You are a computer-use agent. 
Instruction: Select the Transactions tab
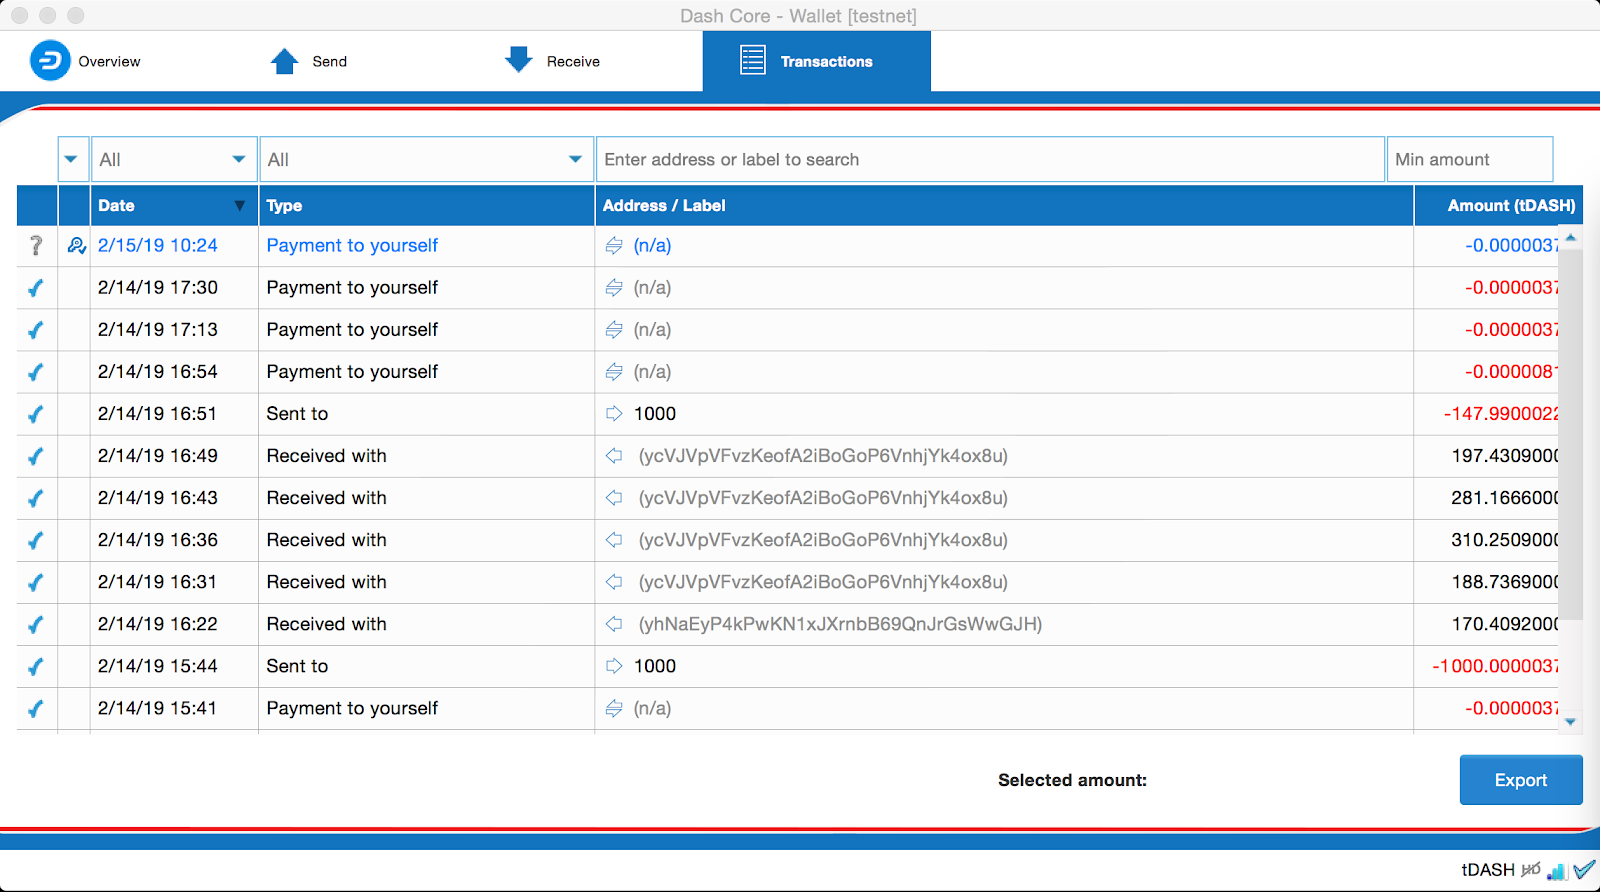(x=816, y=61)
